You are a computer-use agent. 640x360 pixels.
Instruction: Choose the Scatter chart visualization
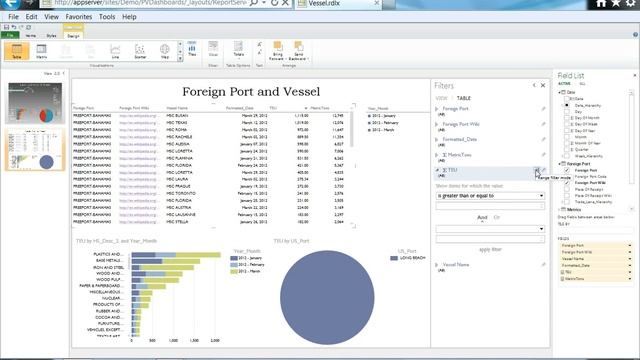coord(140,51)
